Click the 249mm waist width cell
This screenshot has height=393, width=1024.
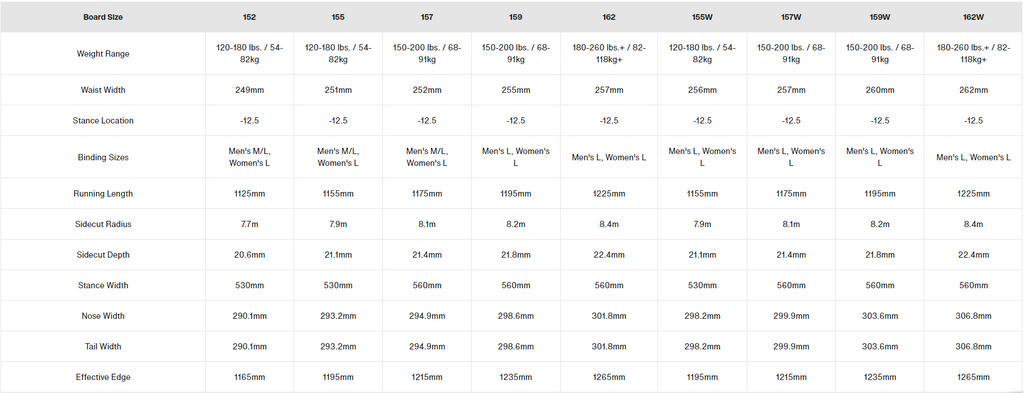[249, 90]
